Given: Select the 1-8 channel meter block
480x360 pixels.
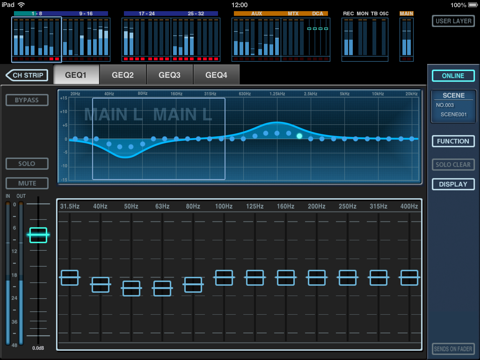Looking at the screenshot, I should [x=37, y=39].
